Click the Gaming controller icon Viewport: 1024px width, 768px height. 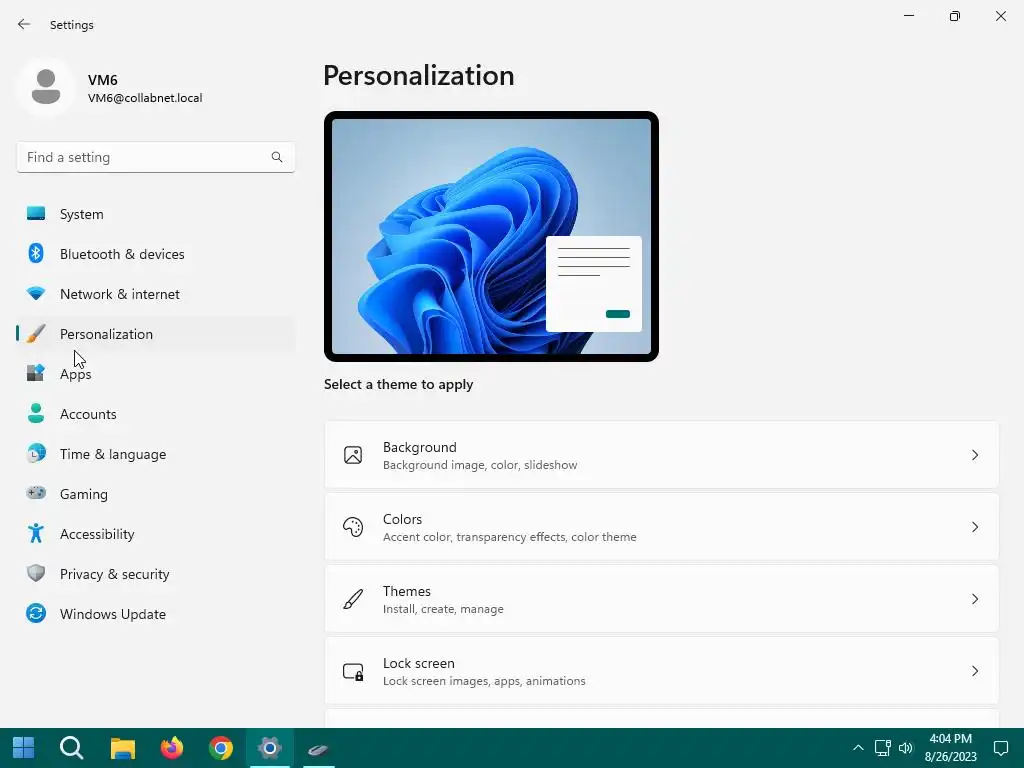(36, 493)
